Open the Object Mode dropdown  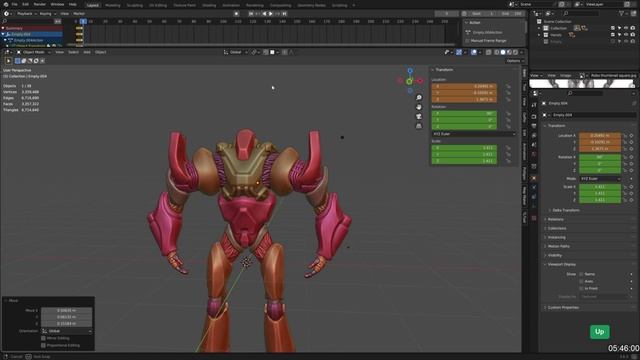(x=34, y=52)
